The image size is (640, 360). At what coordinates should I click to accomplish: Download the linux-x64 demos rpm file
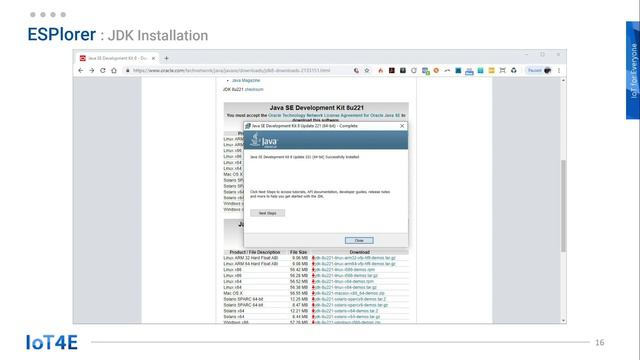coord(344,282)
